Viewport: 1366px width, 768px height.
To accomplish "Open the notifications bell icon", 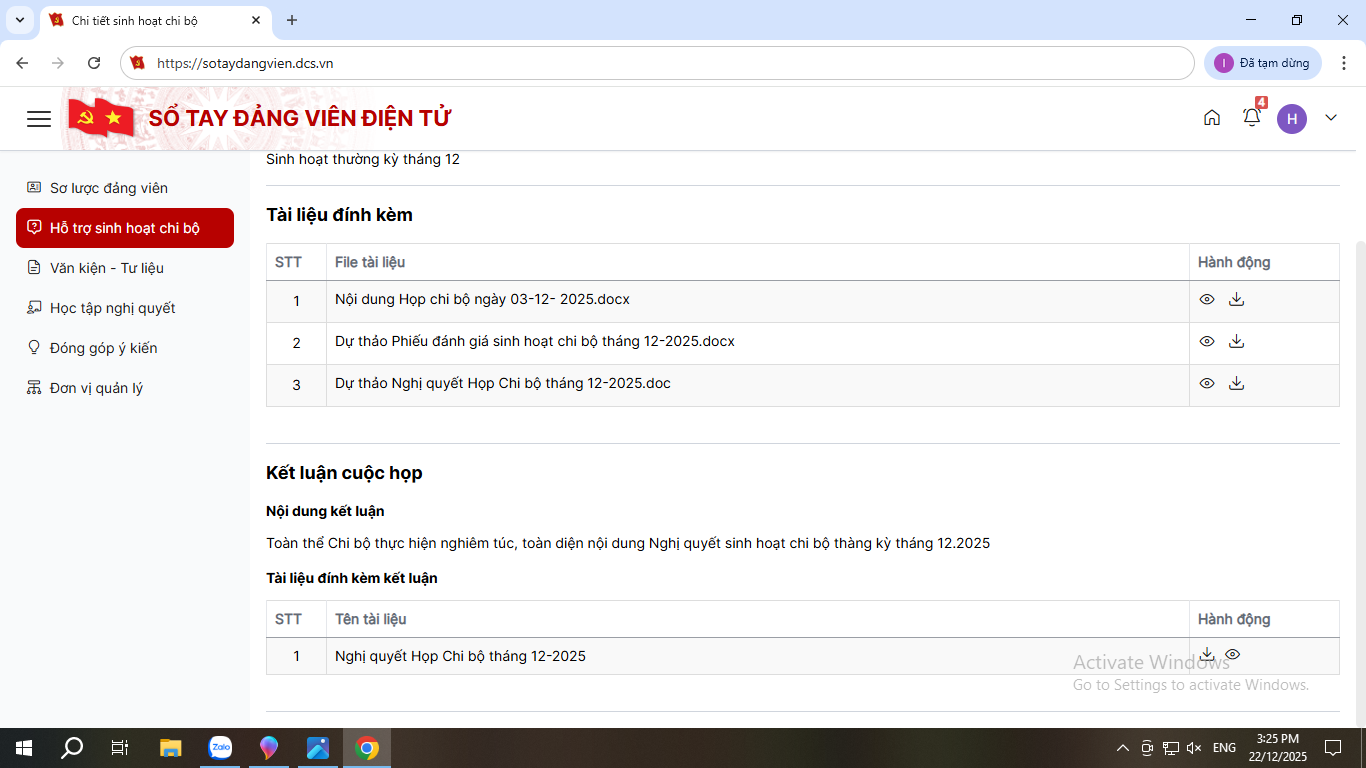I will click(x=1251, y=118).
